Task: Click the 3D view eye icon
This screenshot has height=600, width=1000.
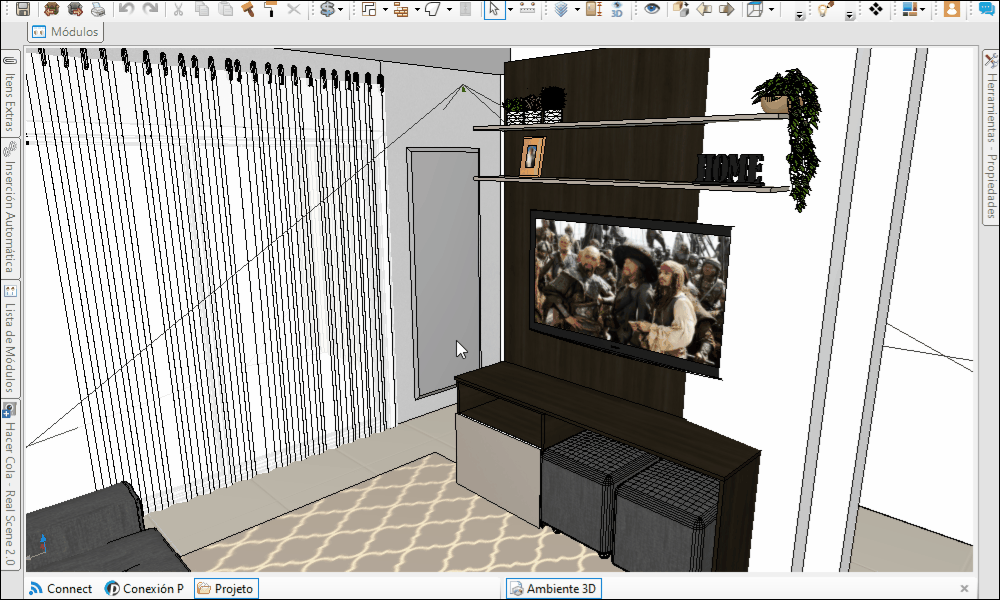Action: [x=617, y=10]
